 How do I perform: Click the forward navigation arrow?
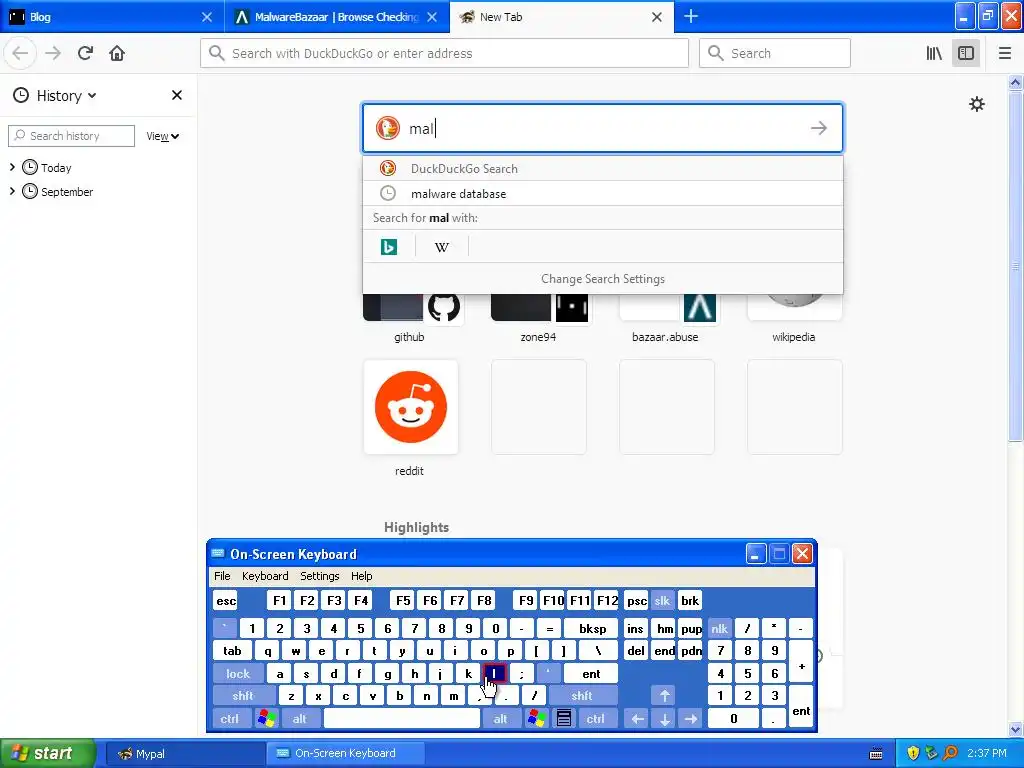(x=53, y=53)
